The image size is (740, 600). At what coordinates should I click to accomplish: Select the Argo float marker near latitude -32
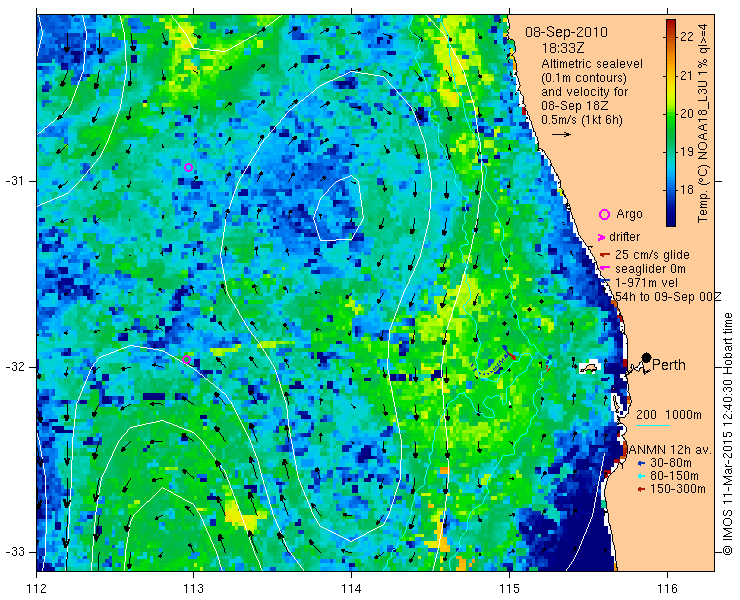click(186, 359)
